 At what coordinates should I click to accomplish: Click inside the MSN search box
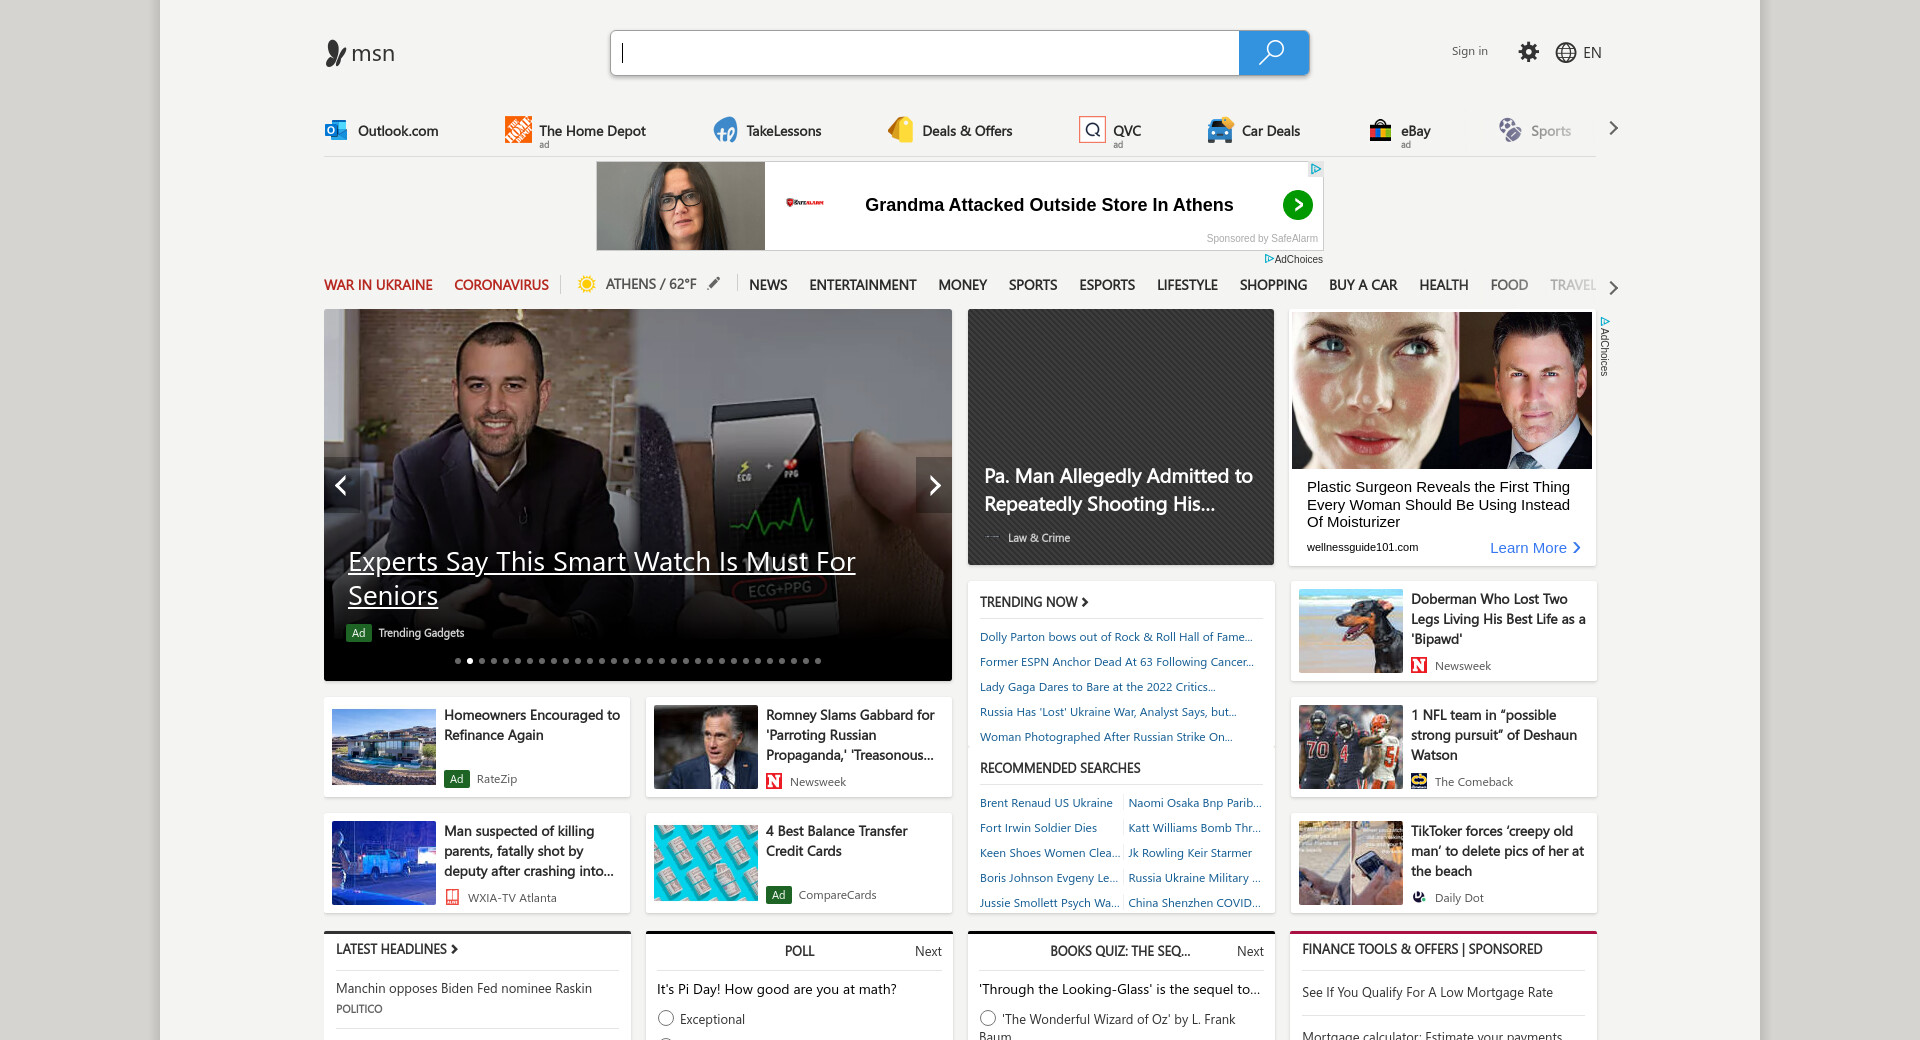(924, 53)
